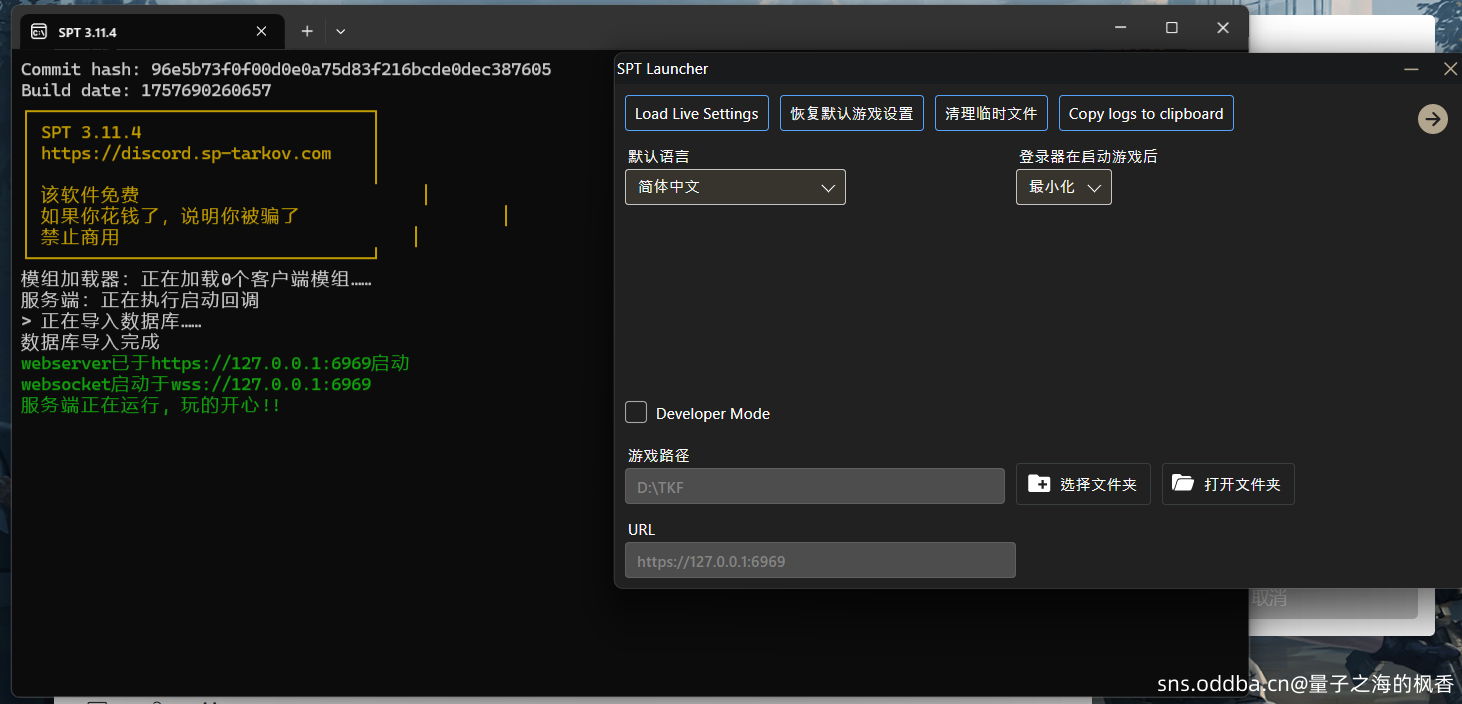Click the 游戏路径 field showing D:\TKF
The height and width of the screenshot is (704, 1462).
tap(815, 486)
